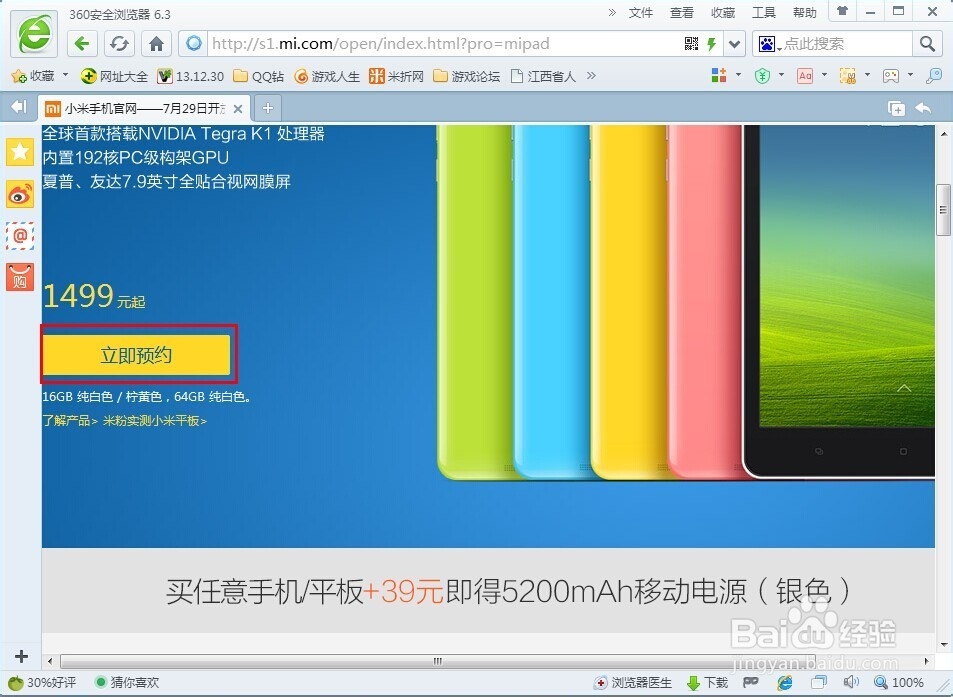Open the 江西省人 bookmark
Image resolution: width=953 pixels, height=697 pixels.
click(543, 76)
